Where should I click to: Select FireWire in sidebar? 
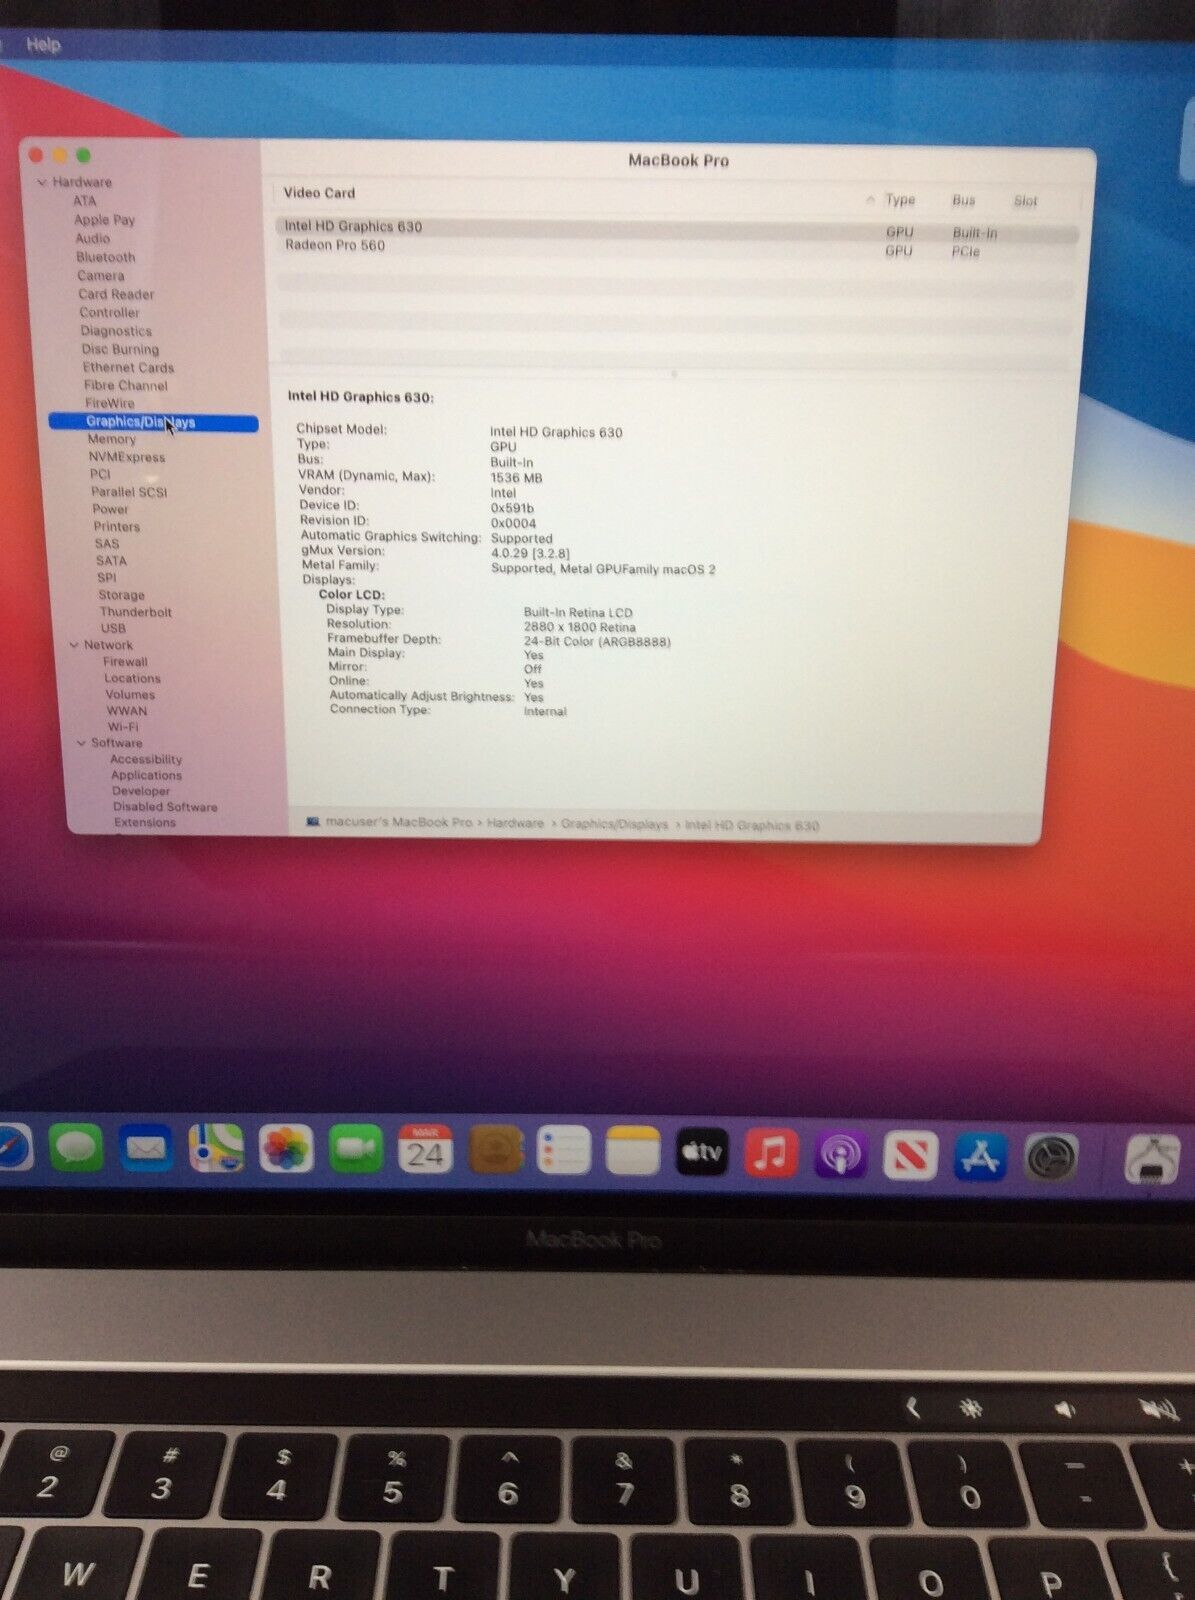pos(109,403)
